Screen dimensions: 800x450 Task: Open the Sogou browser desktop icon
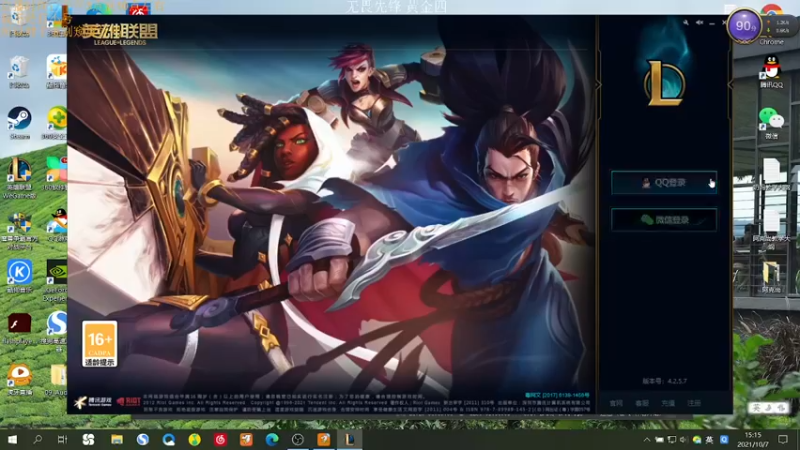point(56,331)
